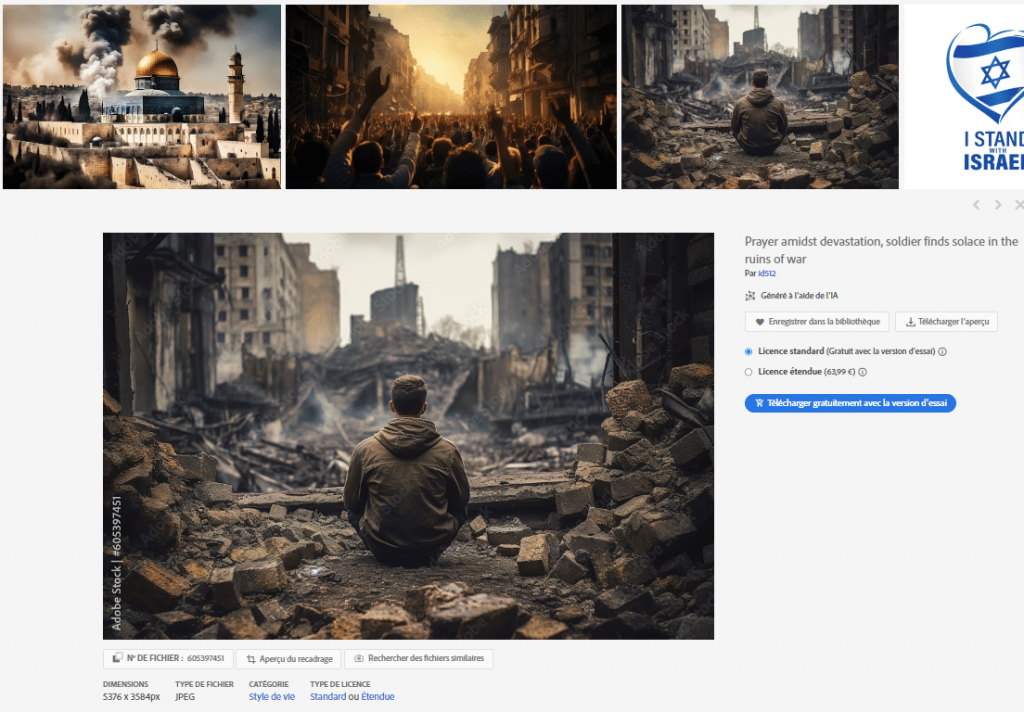The width and height of the screenshot is (1024, 712).
Task: Open the Dome of the Rock thumbnail
Action: point(142,97)
